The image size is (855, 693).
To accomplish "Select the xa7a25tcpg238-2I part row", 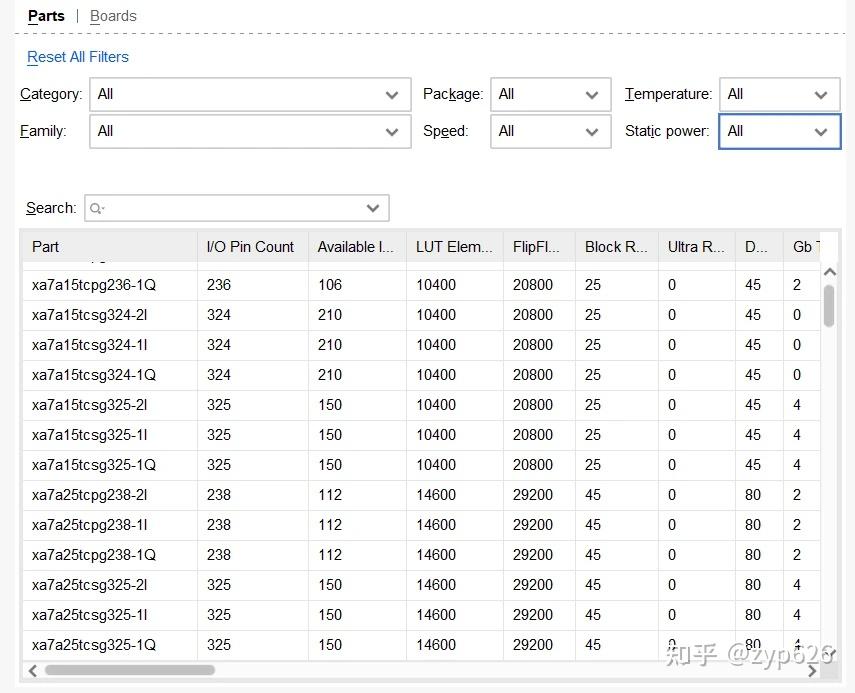I will point(421,495).
